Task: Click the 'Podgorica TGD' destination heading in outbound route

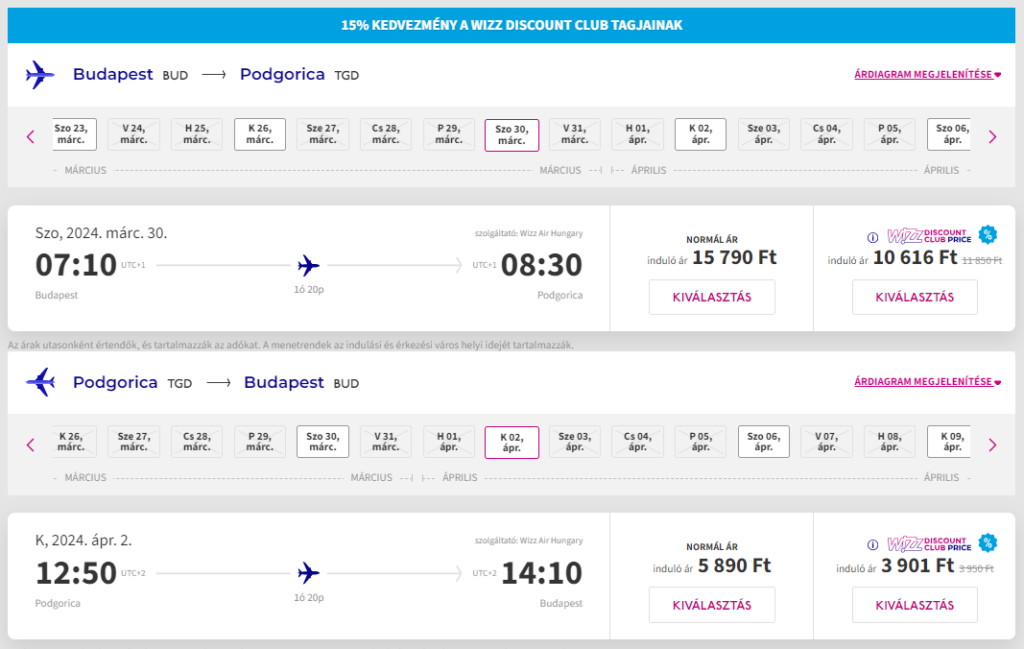Action: (x=299, y=74)
